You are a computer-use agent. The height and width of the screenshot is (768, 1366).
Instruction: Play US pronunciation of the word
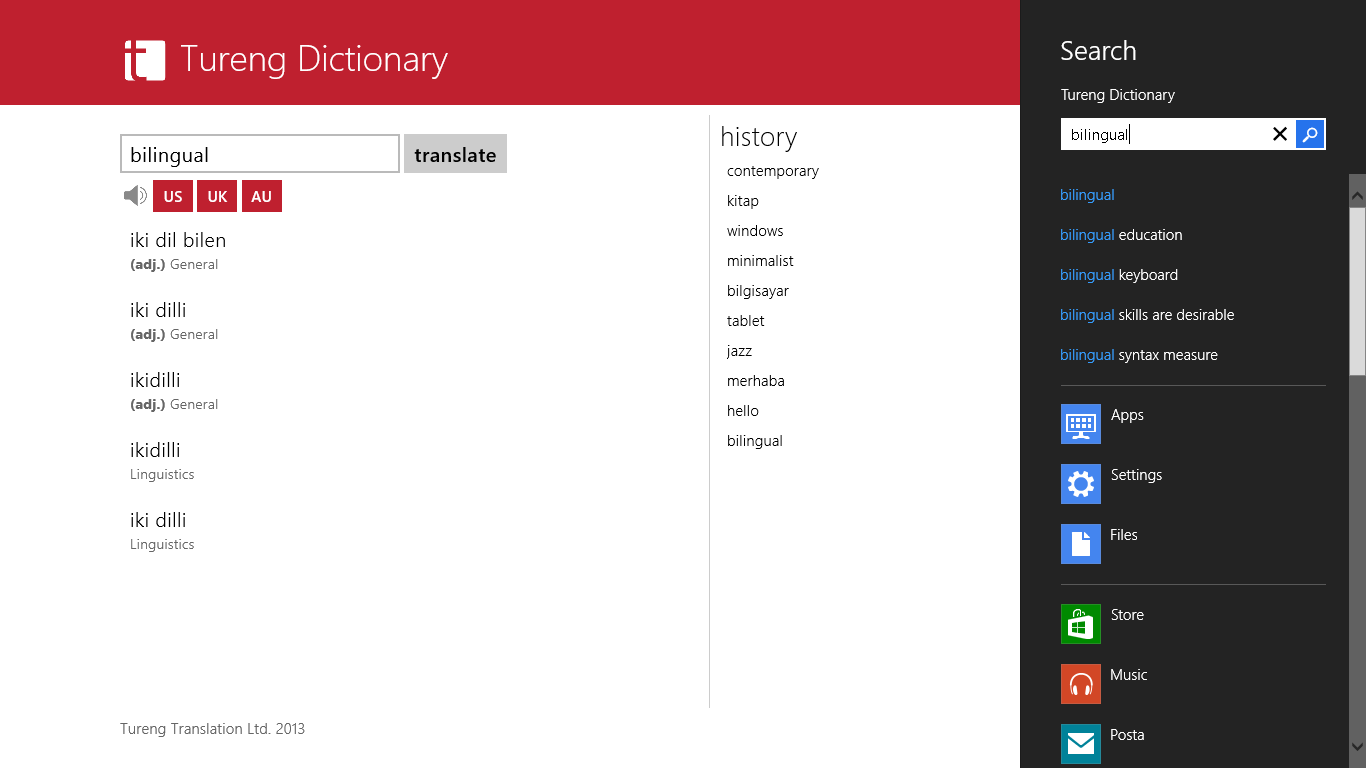[173, 196]
